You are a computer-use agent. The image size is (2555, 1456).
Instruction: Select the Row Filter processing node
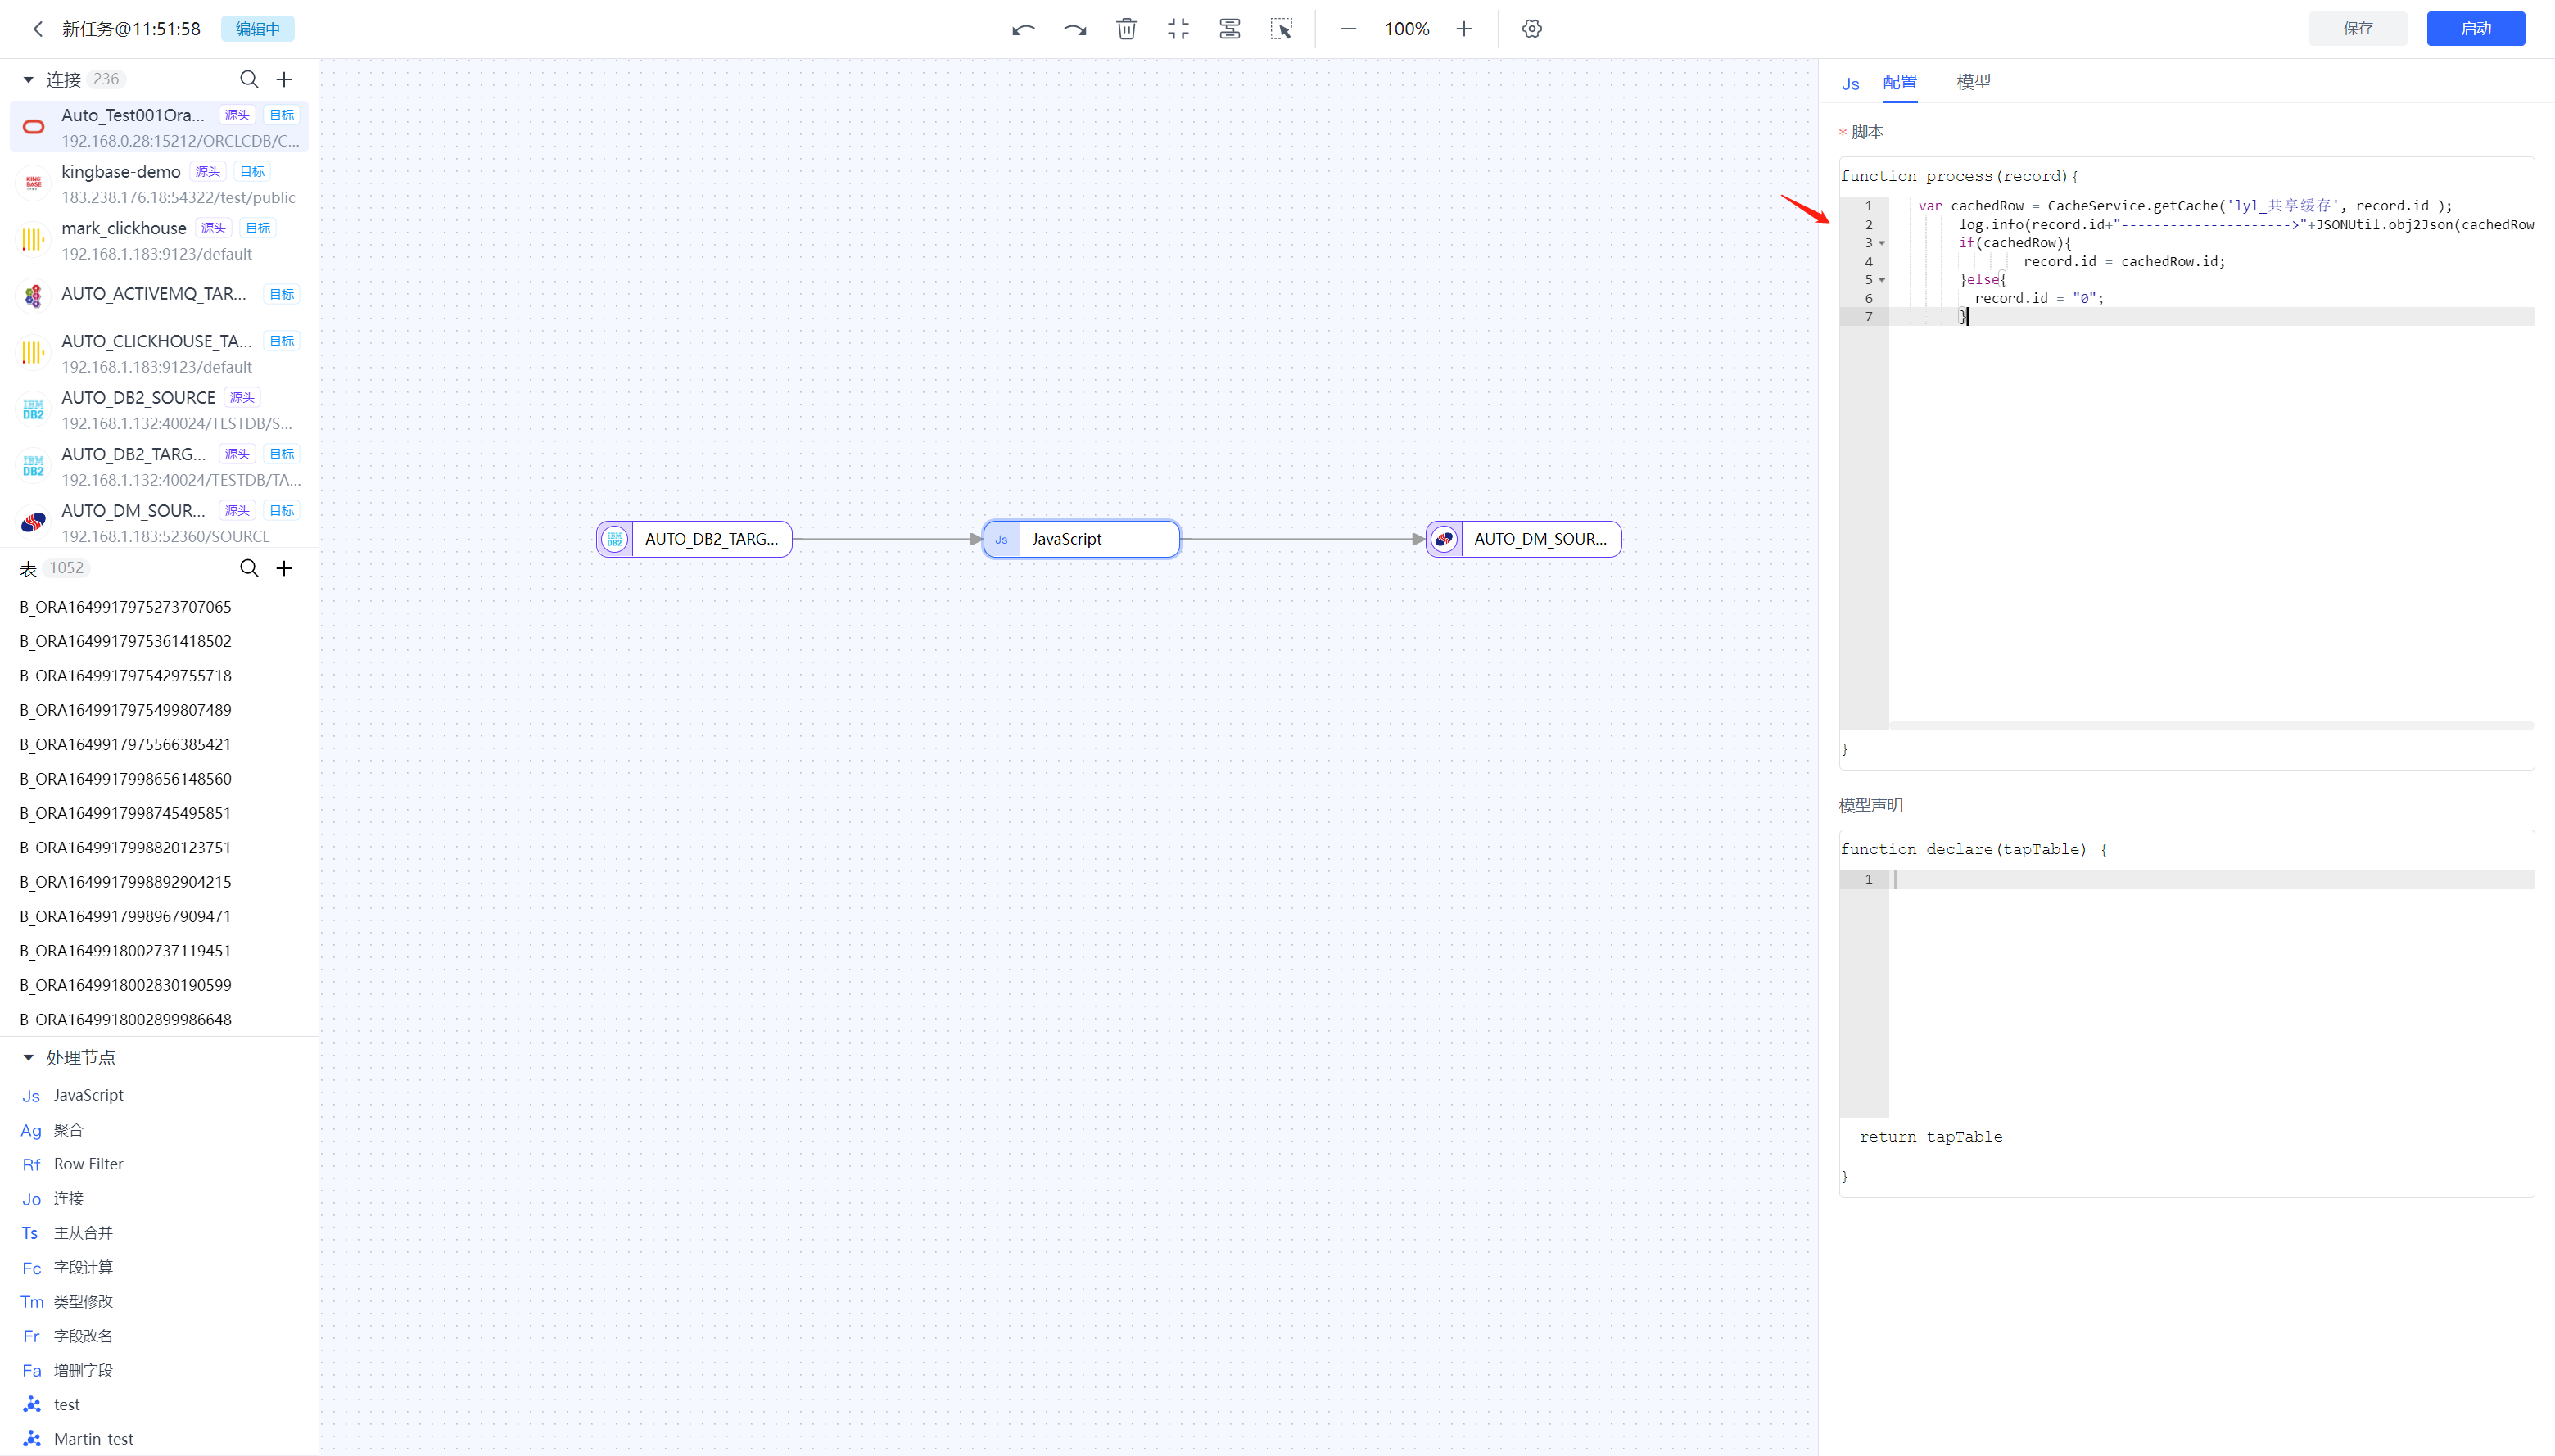tap(88, 1164)
